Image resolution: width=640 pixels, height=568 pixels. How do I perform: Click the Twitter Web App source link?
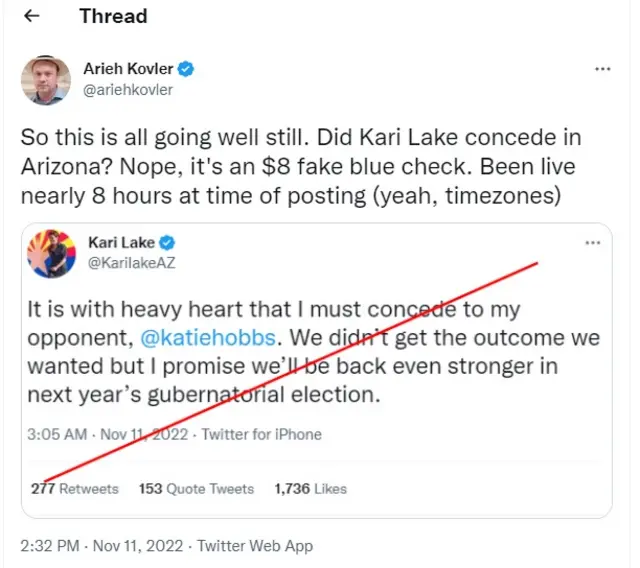[x=255, y=546]
